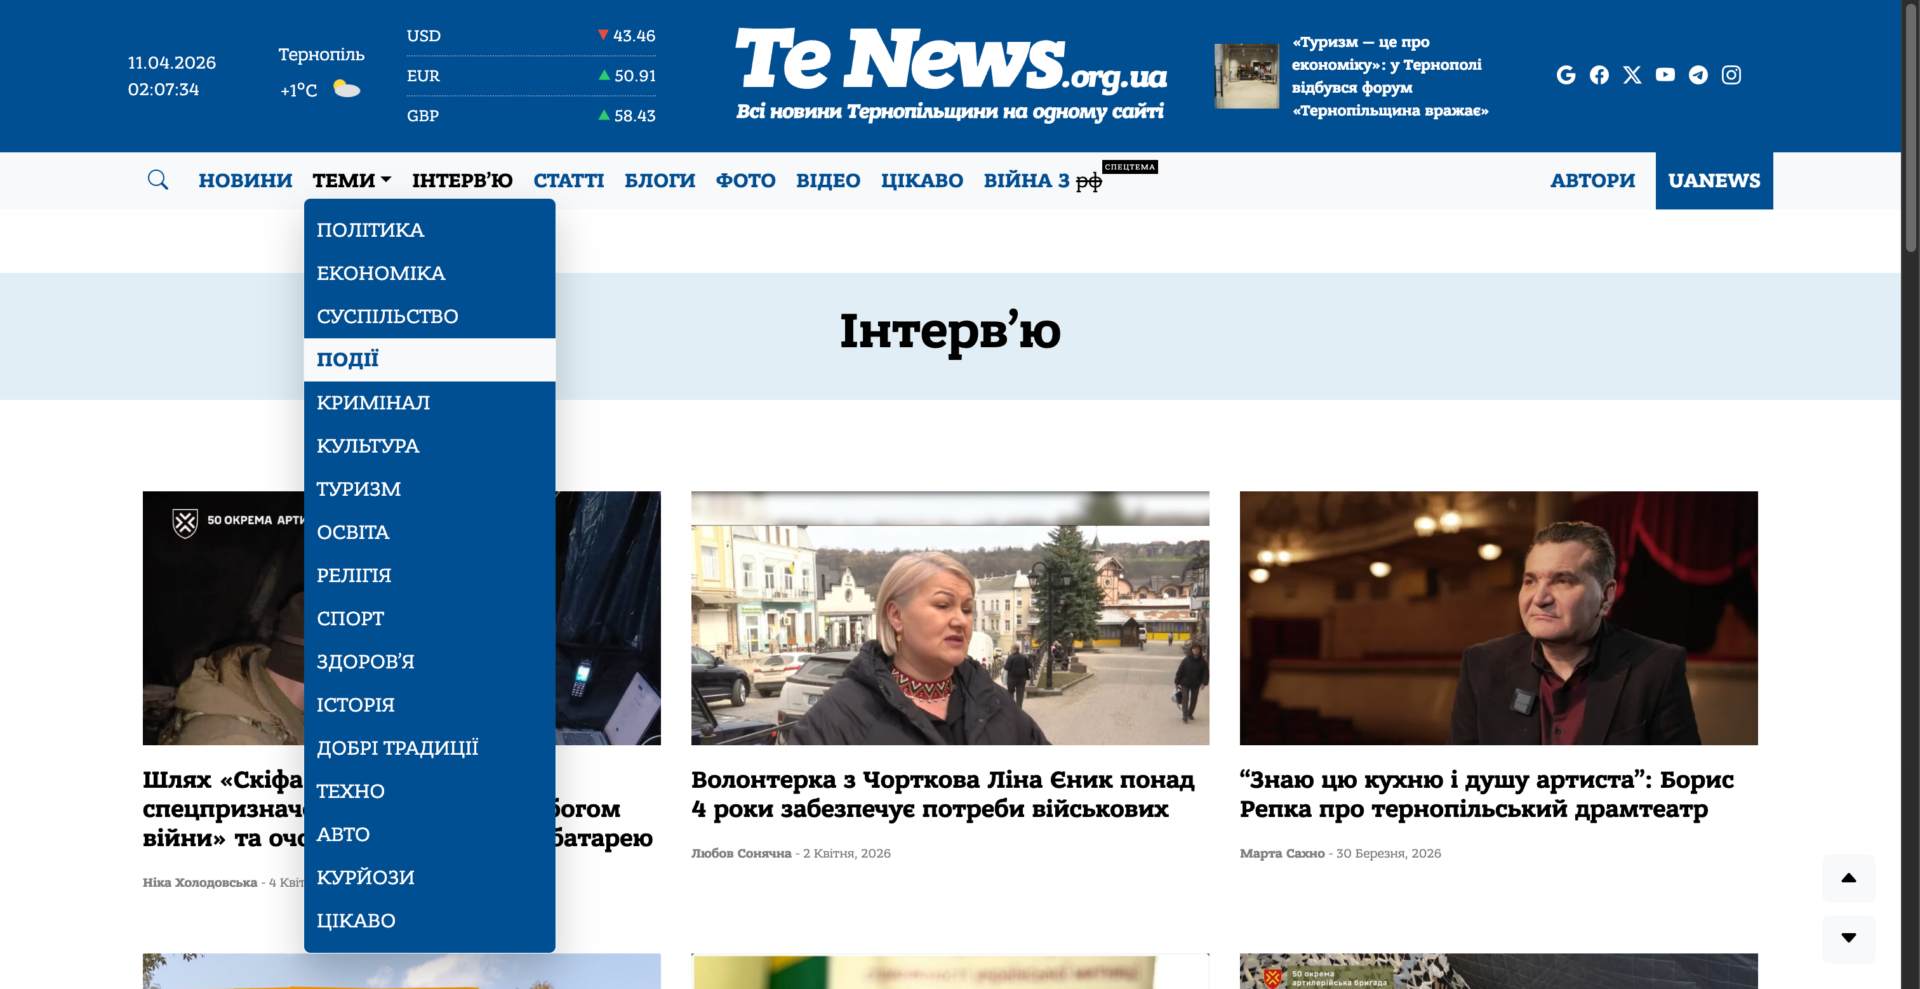Open author Ніка Холодовська
Screen dimensions: 1920x989
tap(200, 883)
